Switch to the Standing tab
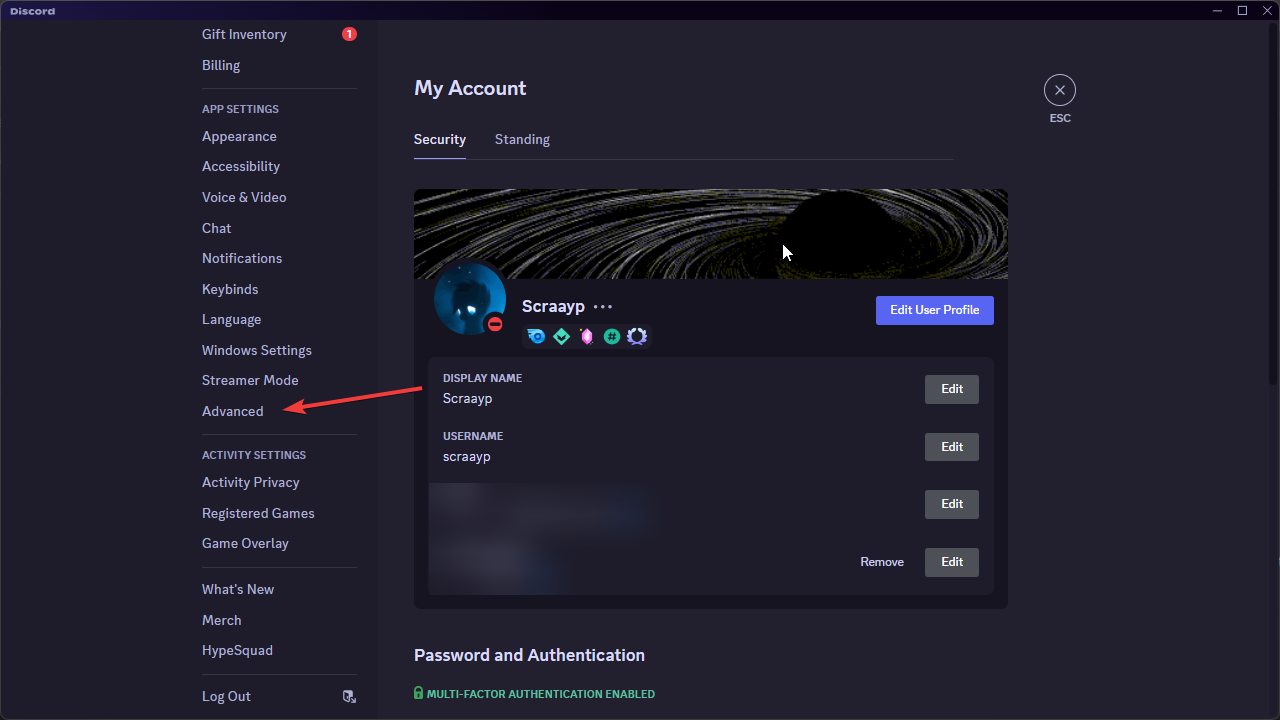The width and height of the screenshot is (1280, 720). 522,140
